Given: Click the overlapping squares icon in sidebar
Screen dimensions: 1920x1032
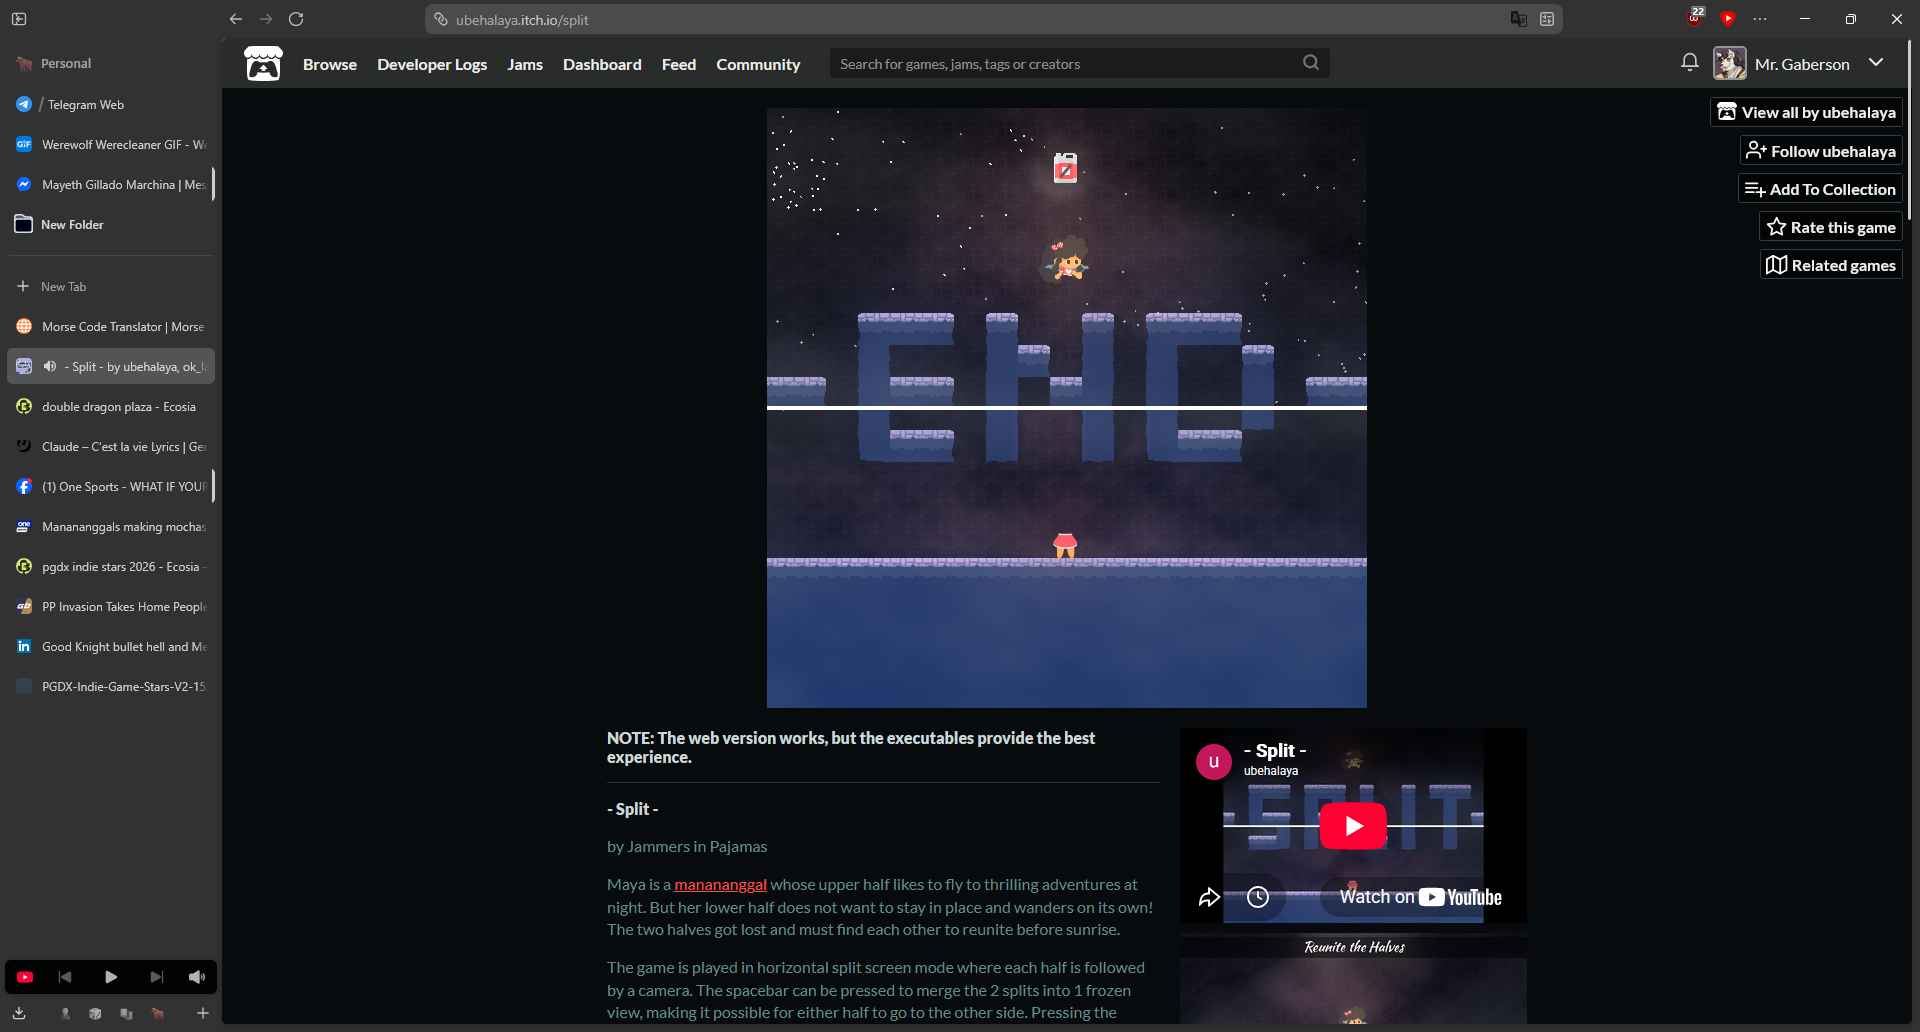Looking at the screenshot, I should pyautogui.click(x=126, y=1013).
